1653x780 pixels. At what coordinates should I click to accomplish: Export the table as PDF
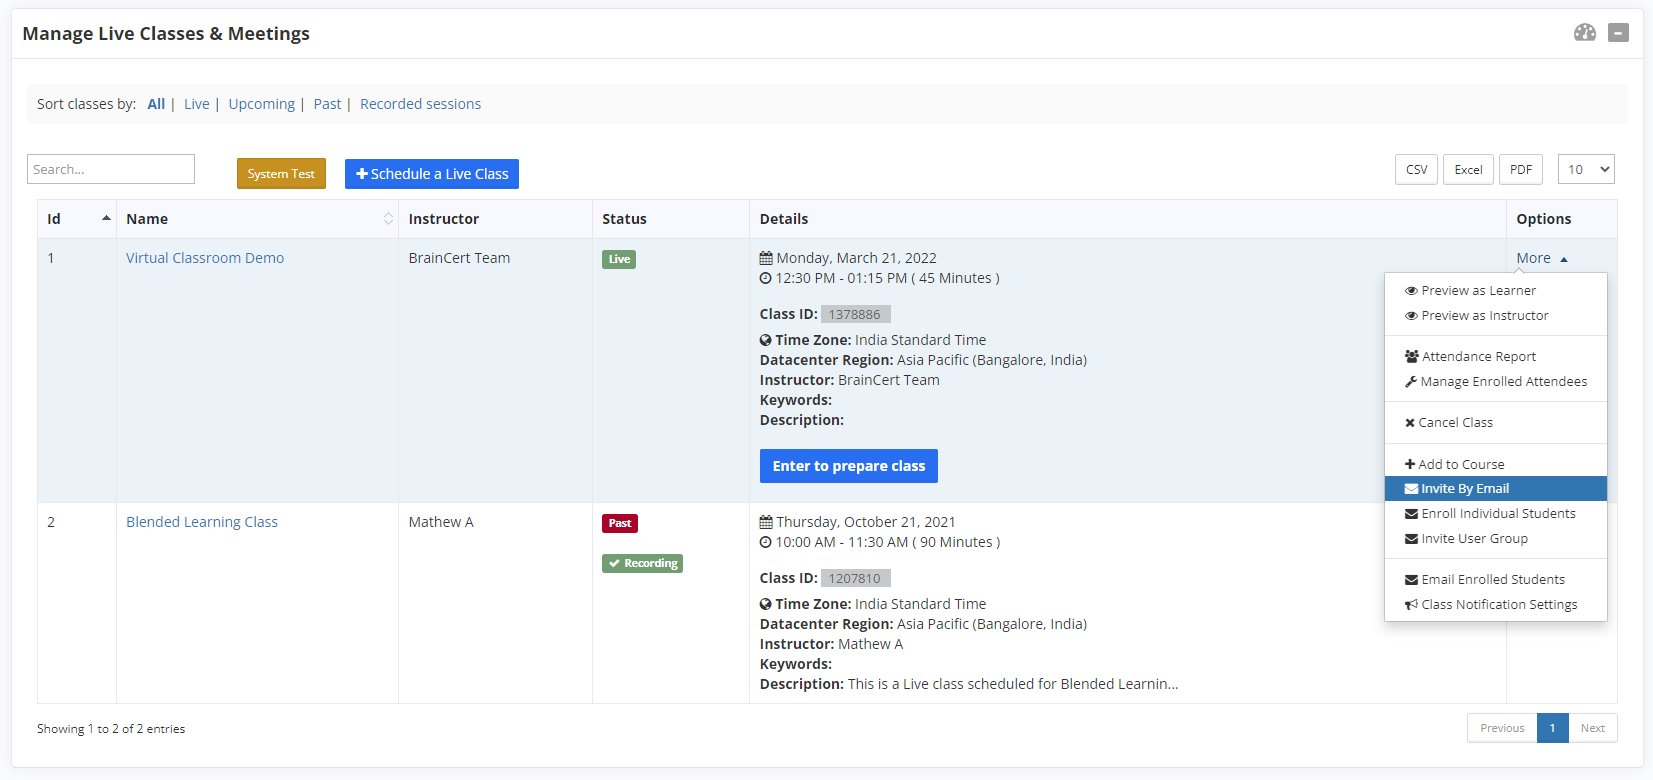click(1521, 170)
